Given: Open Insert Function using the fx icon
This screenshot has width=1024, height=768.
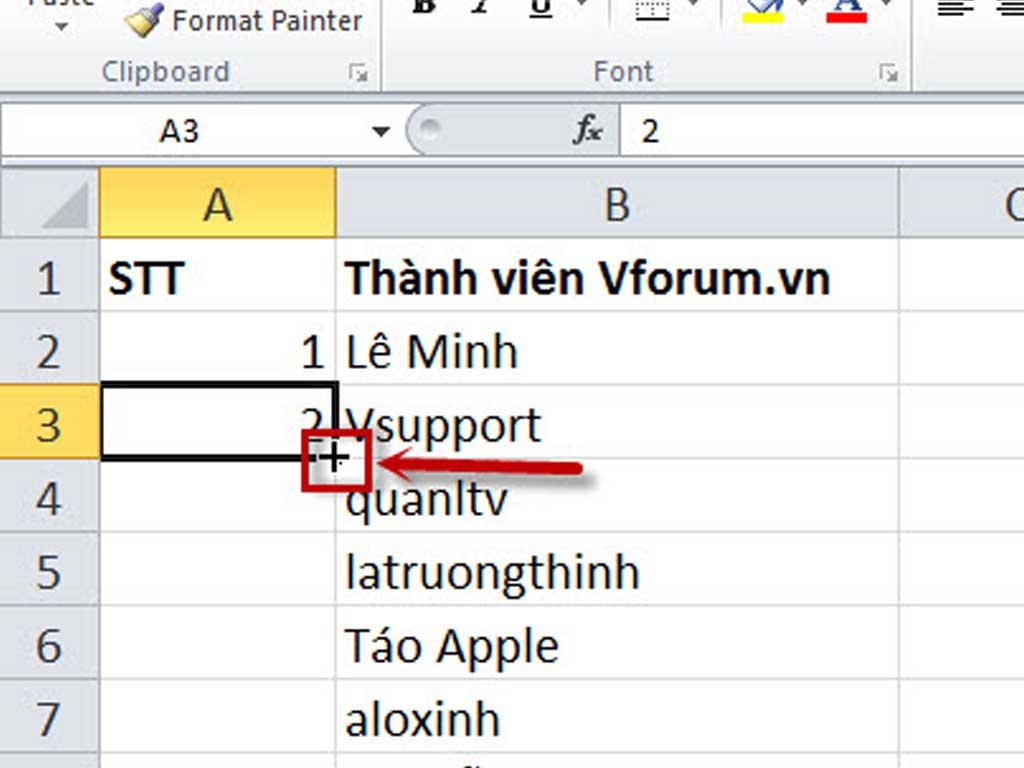Looking at the screenshot, I should (590, 130).
